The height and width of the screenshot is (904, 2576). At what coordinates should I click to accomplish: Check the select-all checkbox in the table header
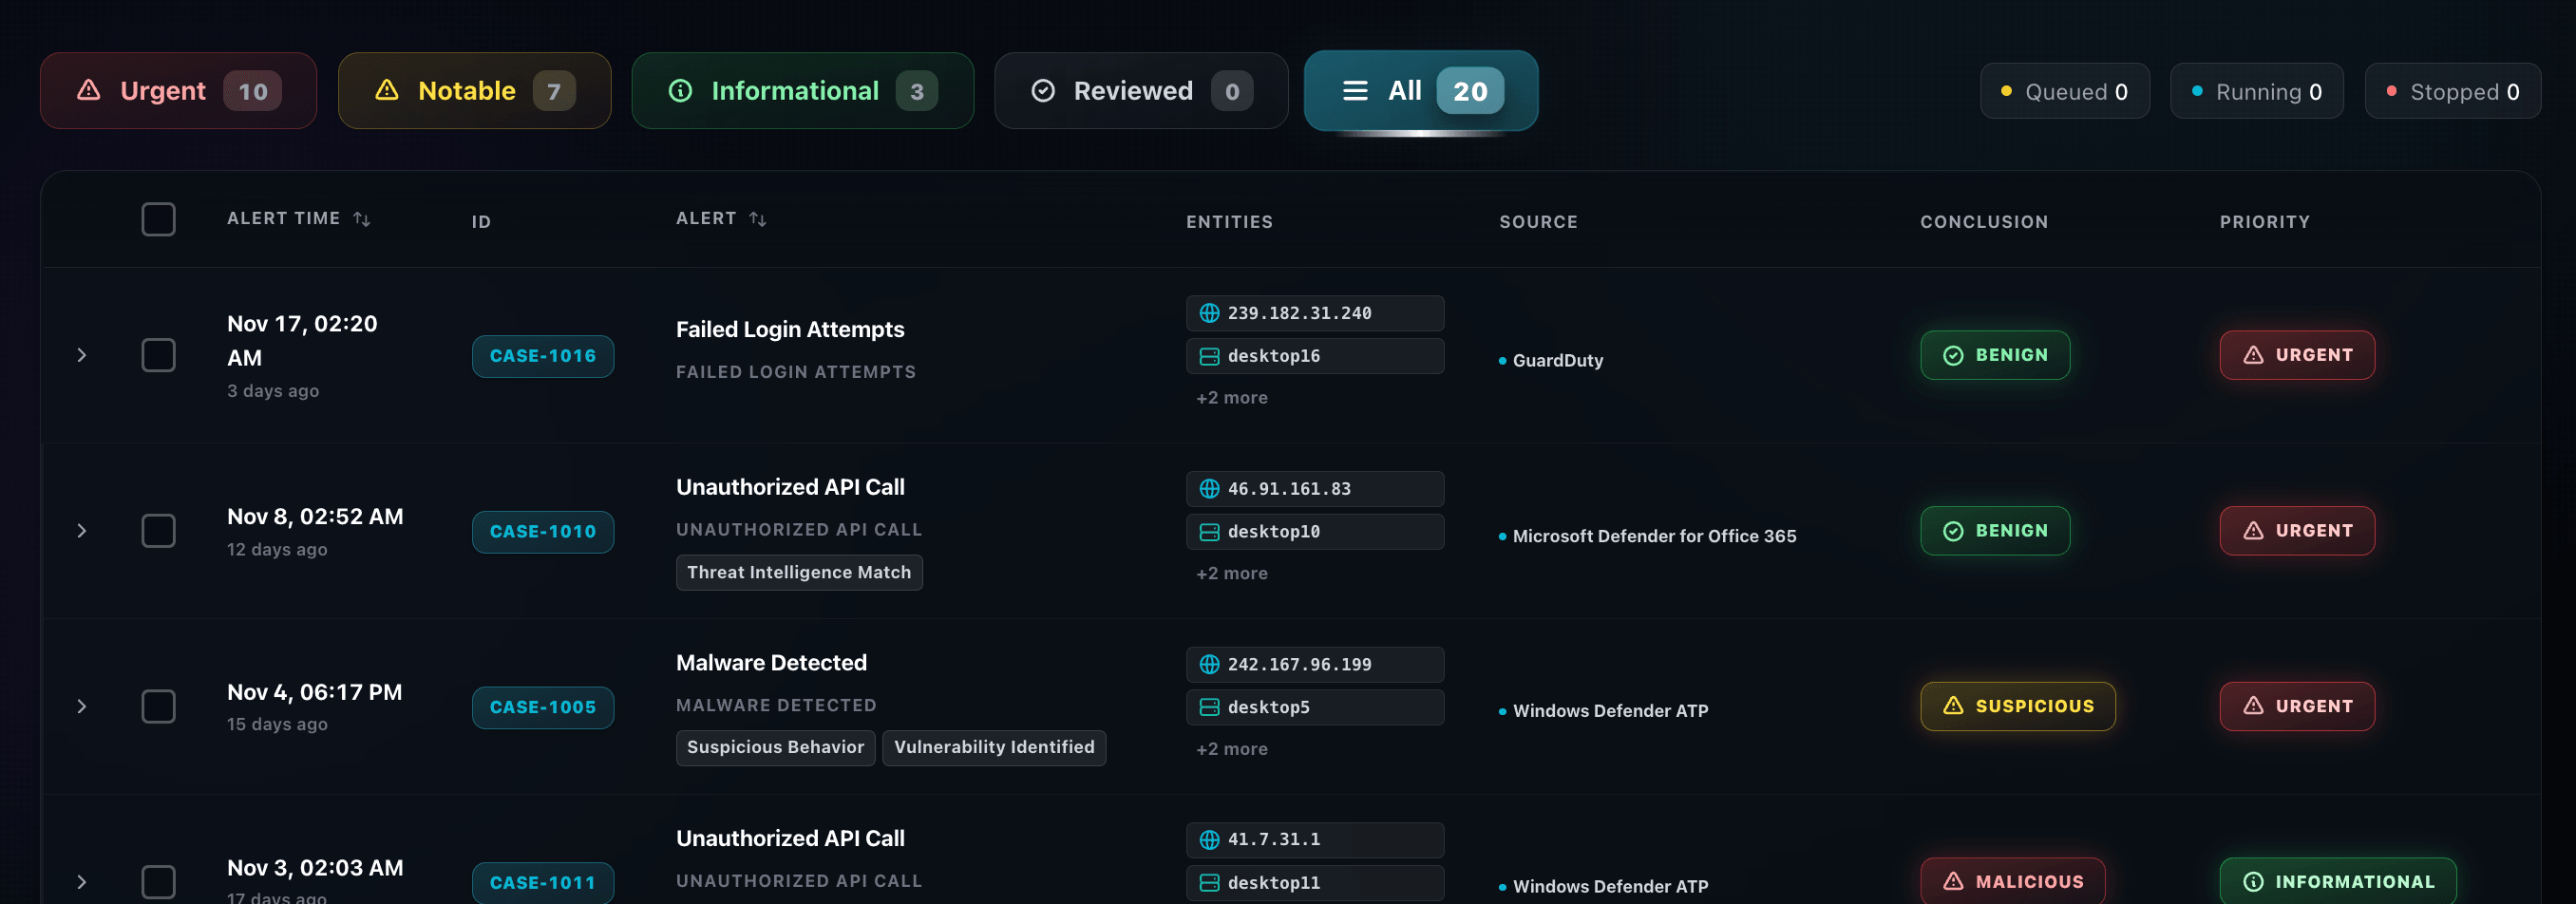click(158, 218)
